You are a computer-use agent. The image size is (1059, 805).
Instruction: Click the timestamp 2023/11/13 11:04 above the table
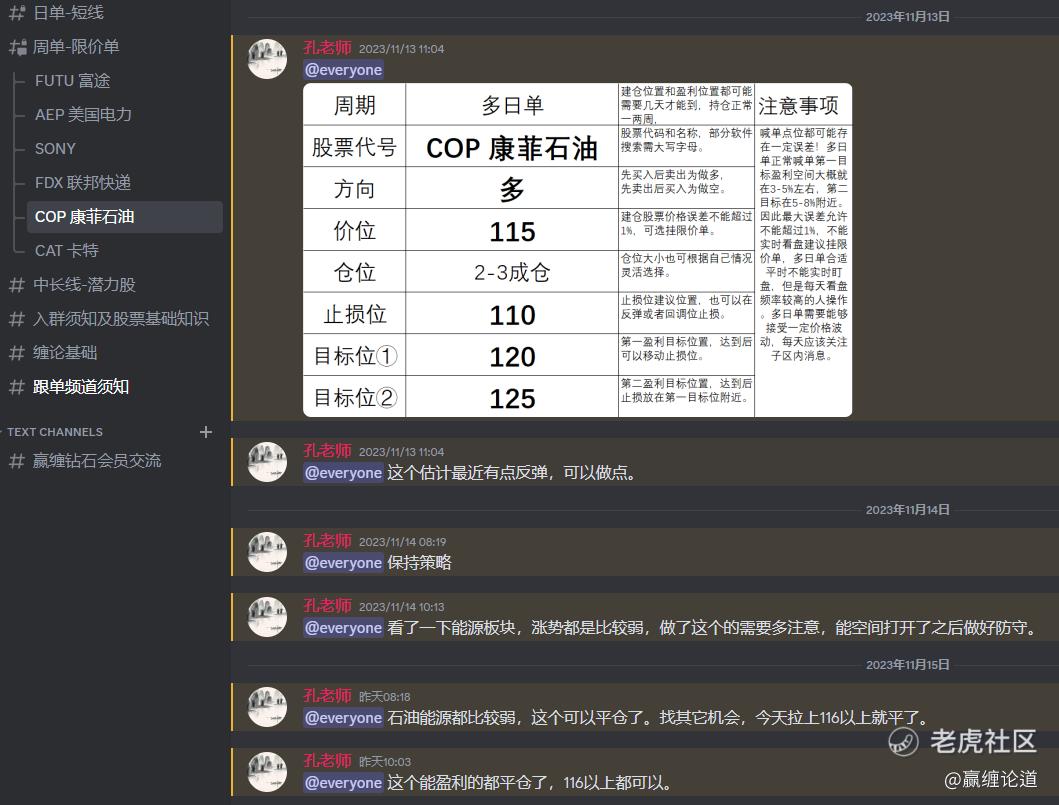pyautogui.click(x=401, y=49)
